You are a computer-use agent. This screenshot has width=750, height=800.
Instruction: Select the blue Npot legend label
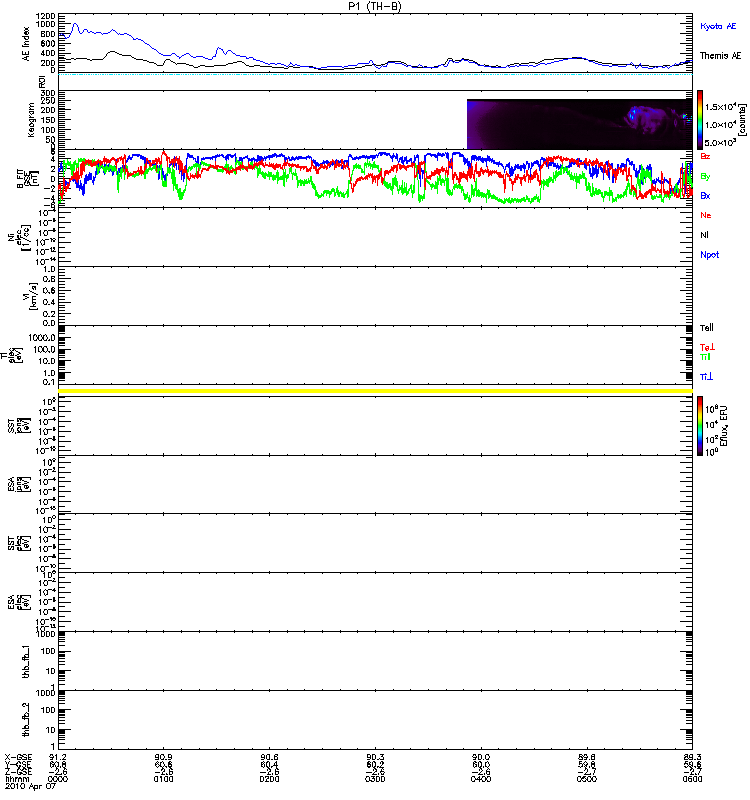point(709,255)
